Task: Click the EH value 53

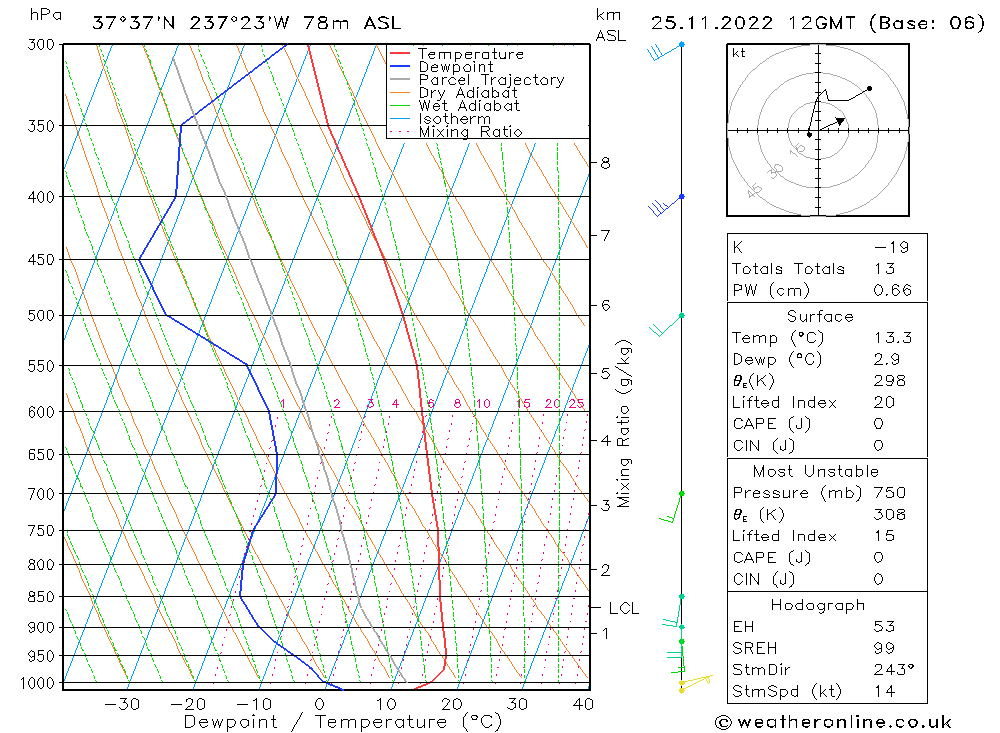Action: pos(885,626)
